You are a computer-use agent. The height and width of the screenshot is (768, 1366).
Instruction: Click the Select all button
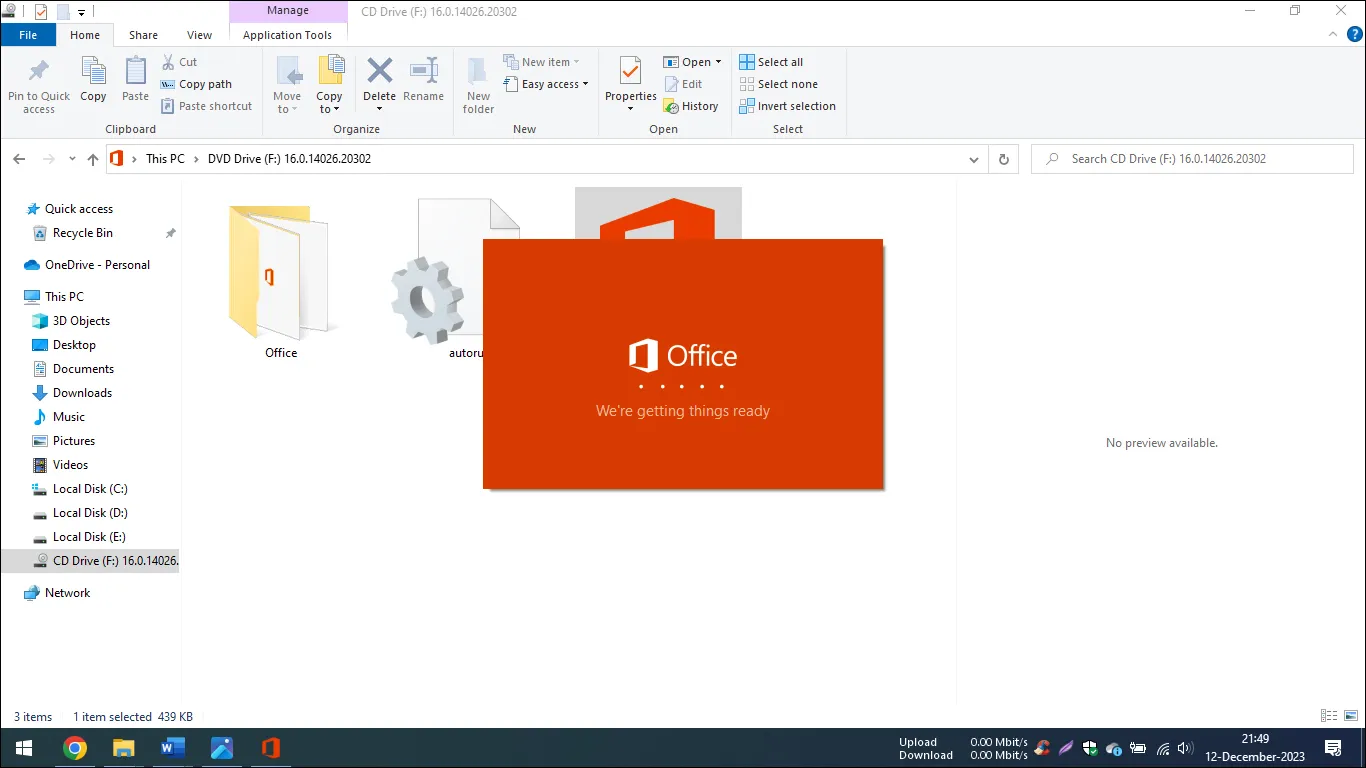click(771, 62)
